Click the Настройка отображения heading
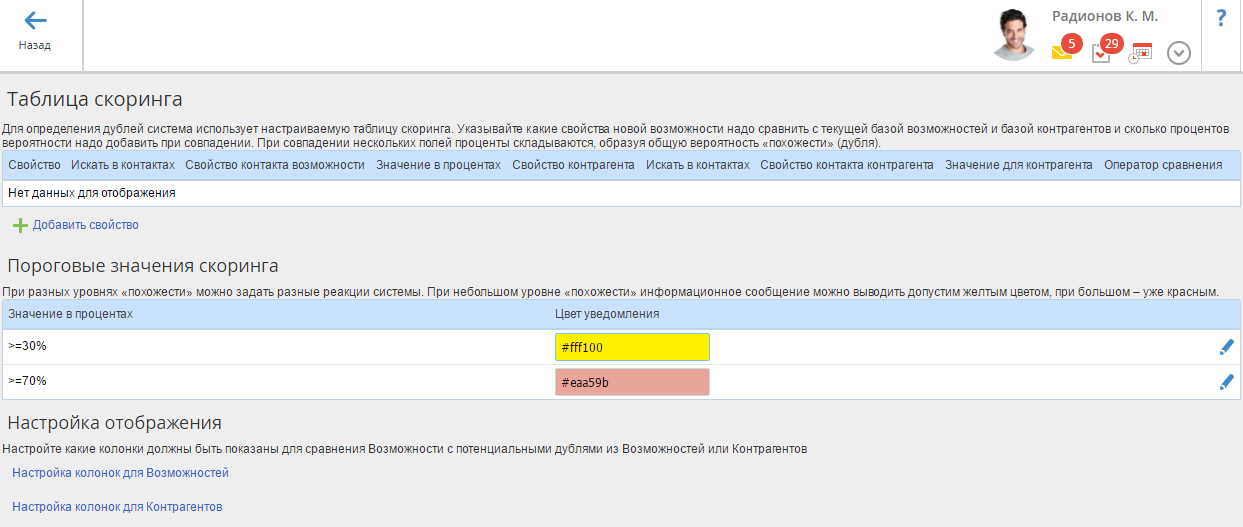1243x527 pixels. tap(114, 422)
